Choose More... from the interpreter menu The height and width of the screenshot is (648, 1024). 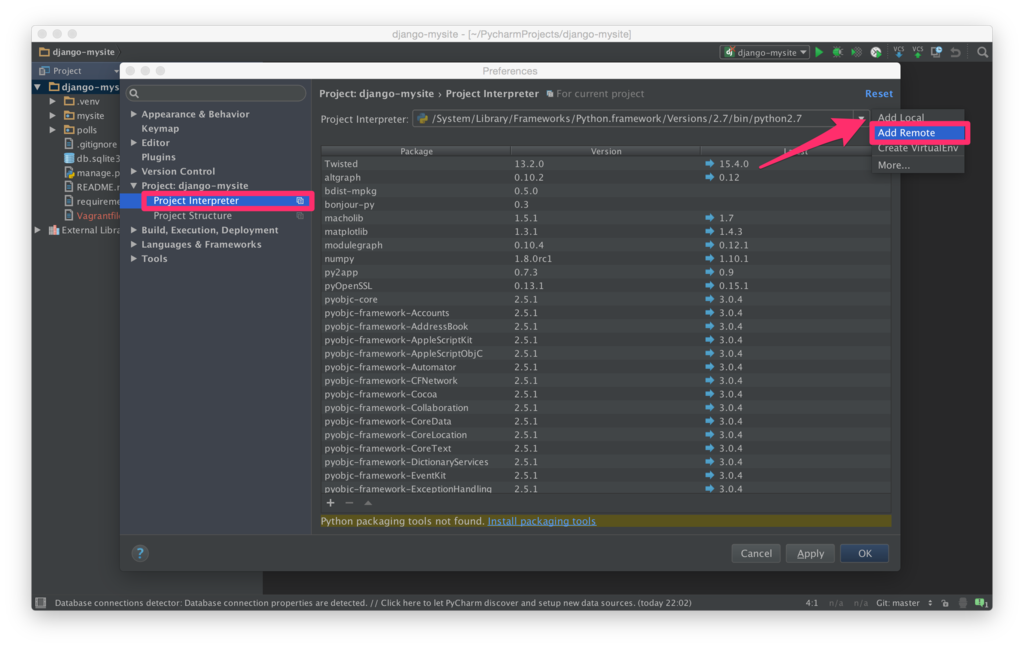pos(917,165)
